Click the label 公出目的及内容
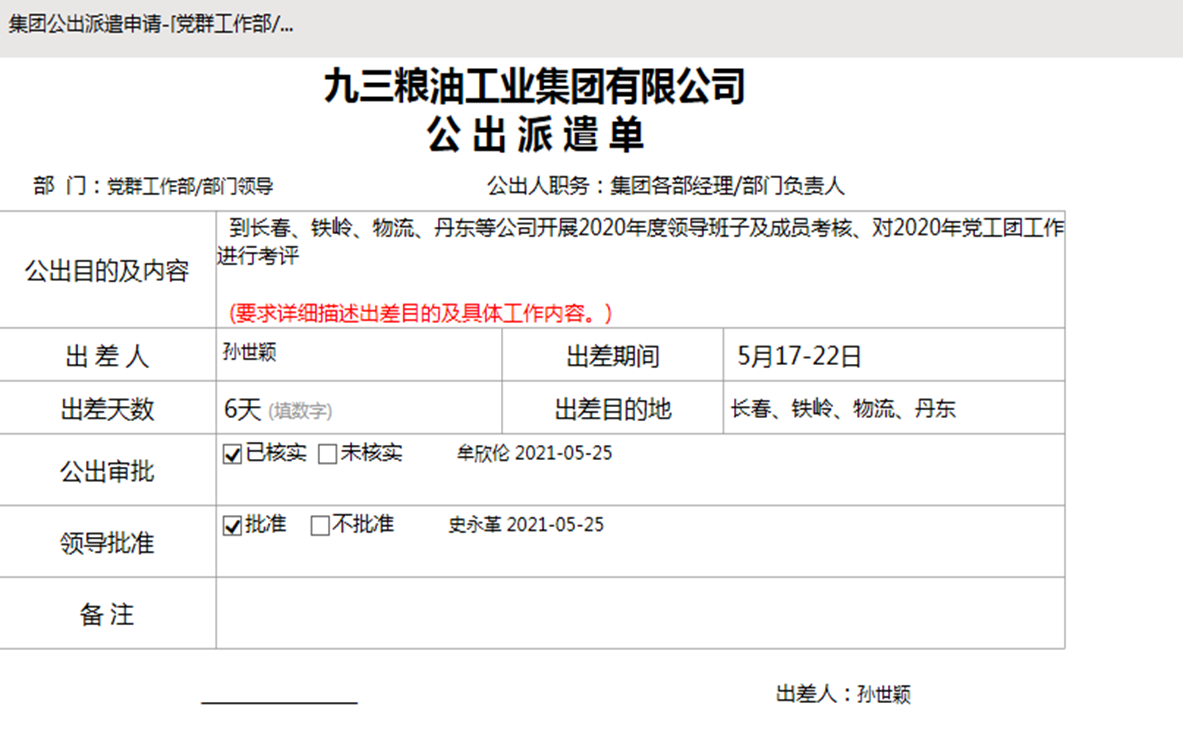The image size is (1183, 743). tap(107, 271)
